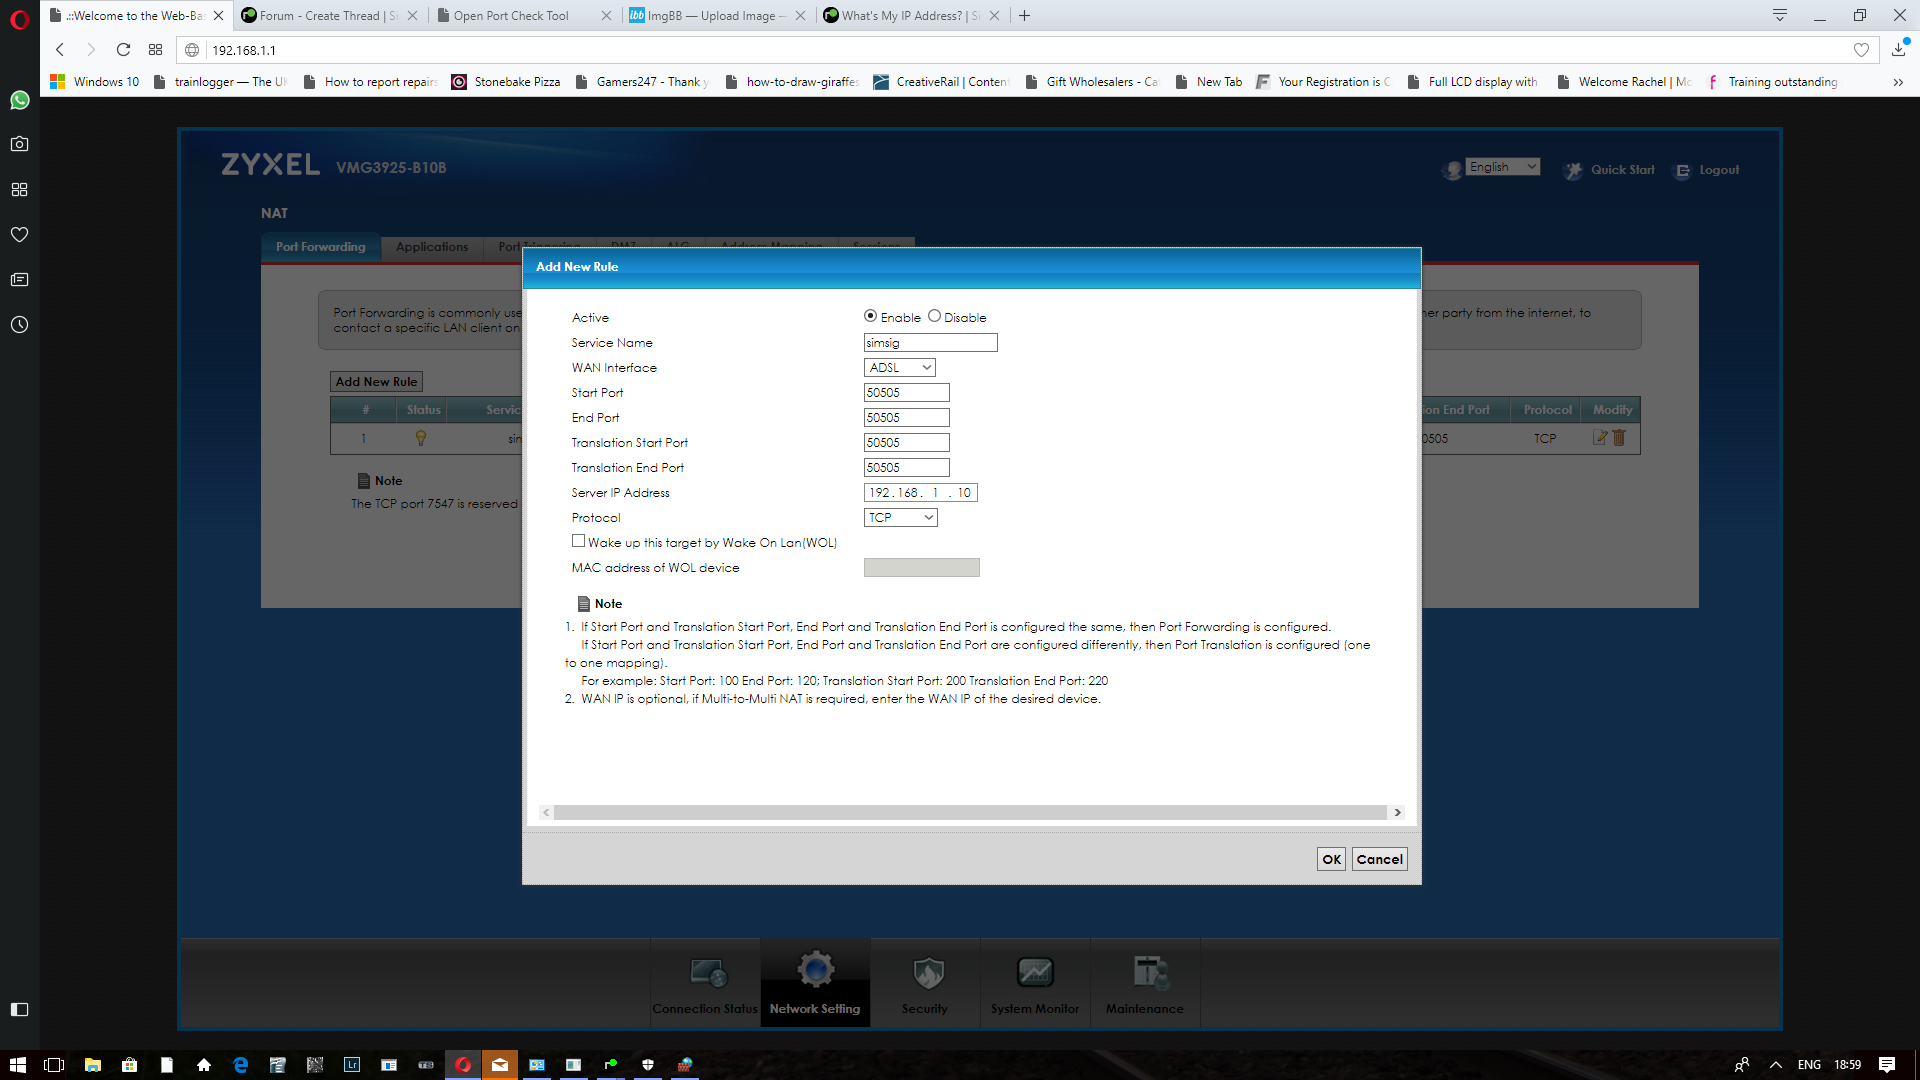Open Windows Start menu

(18, 1065)
